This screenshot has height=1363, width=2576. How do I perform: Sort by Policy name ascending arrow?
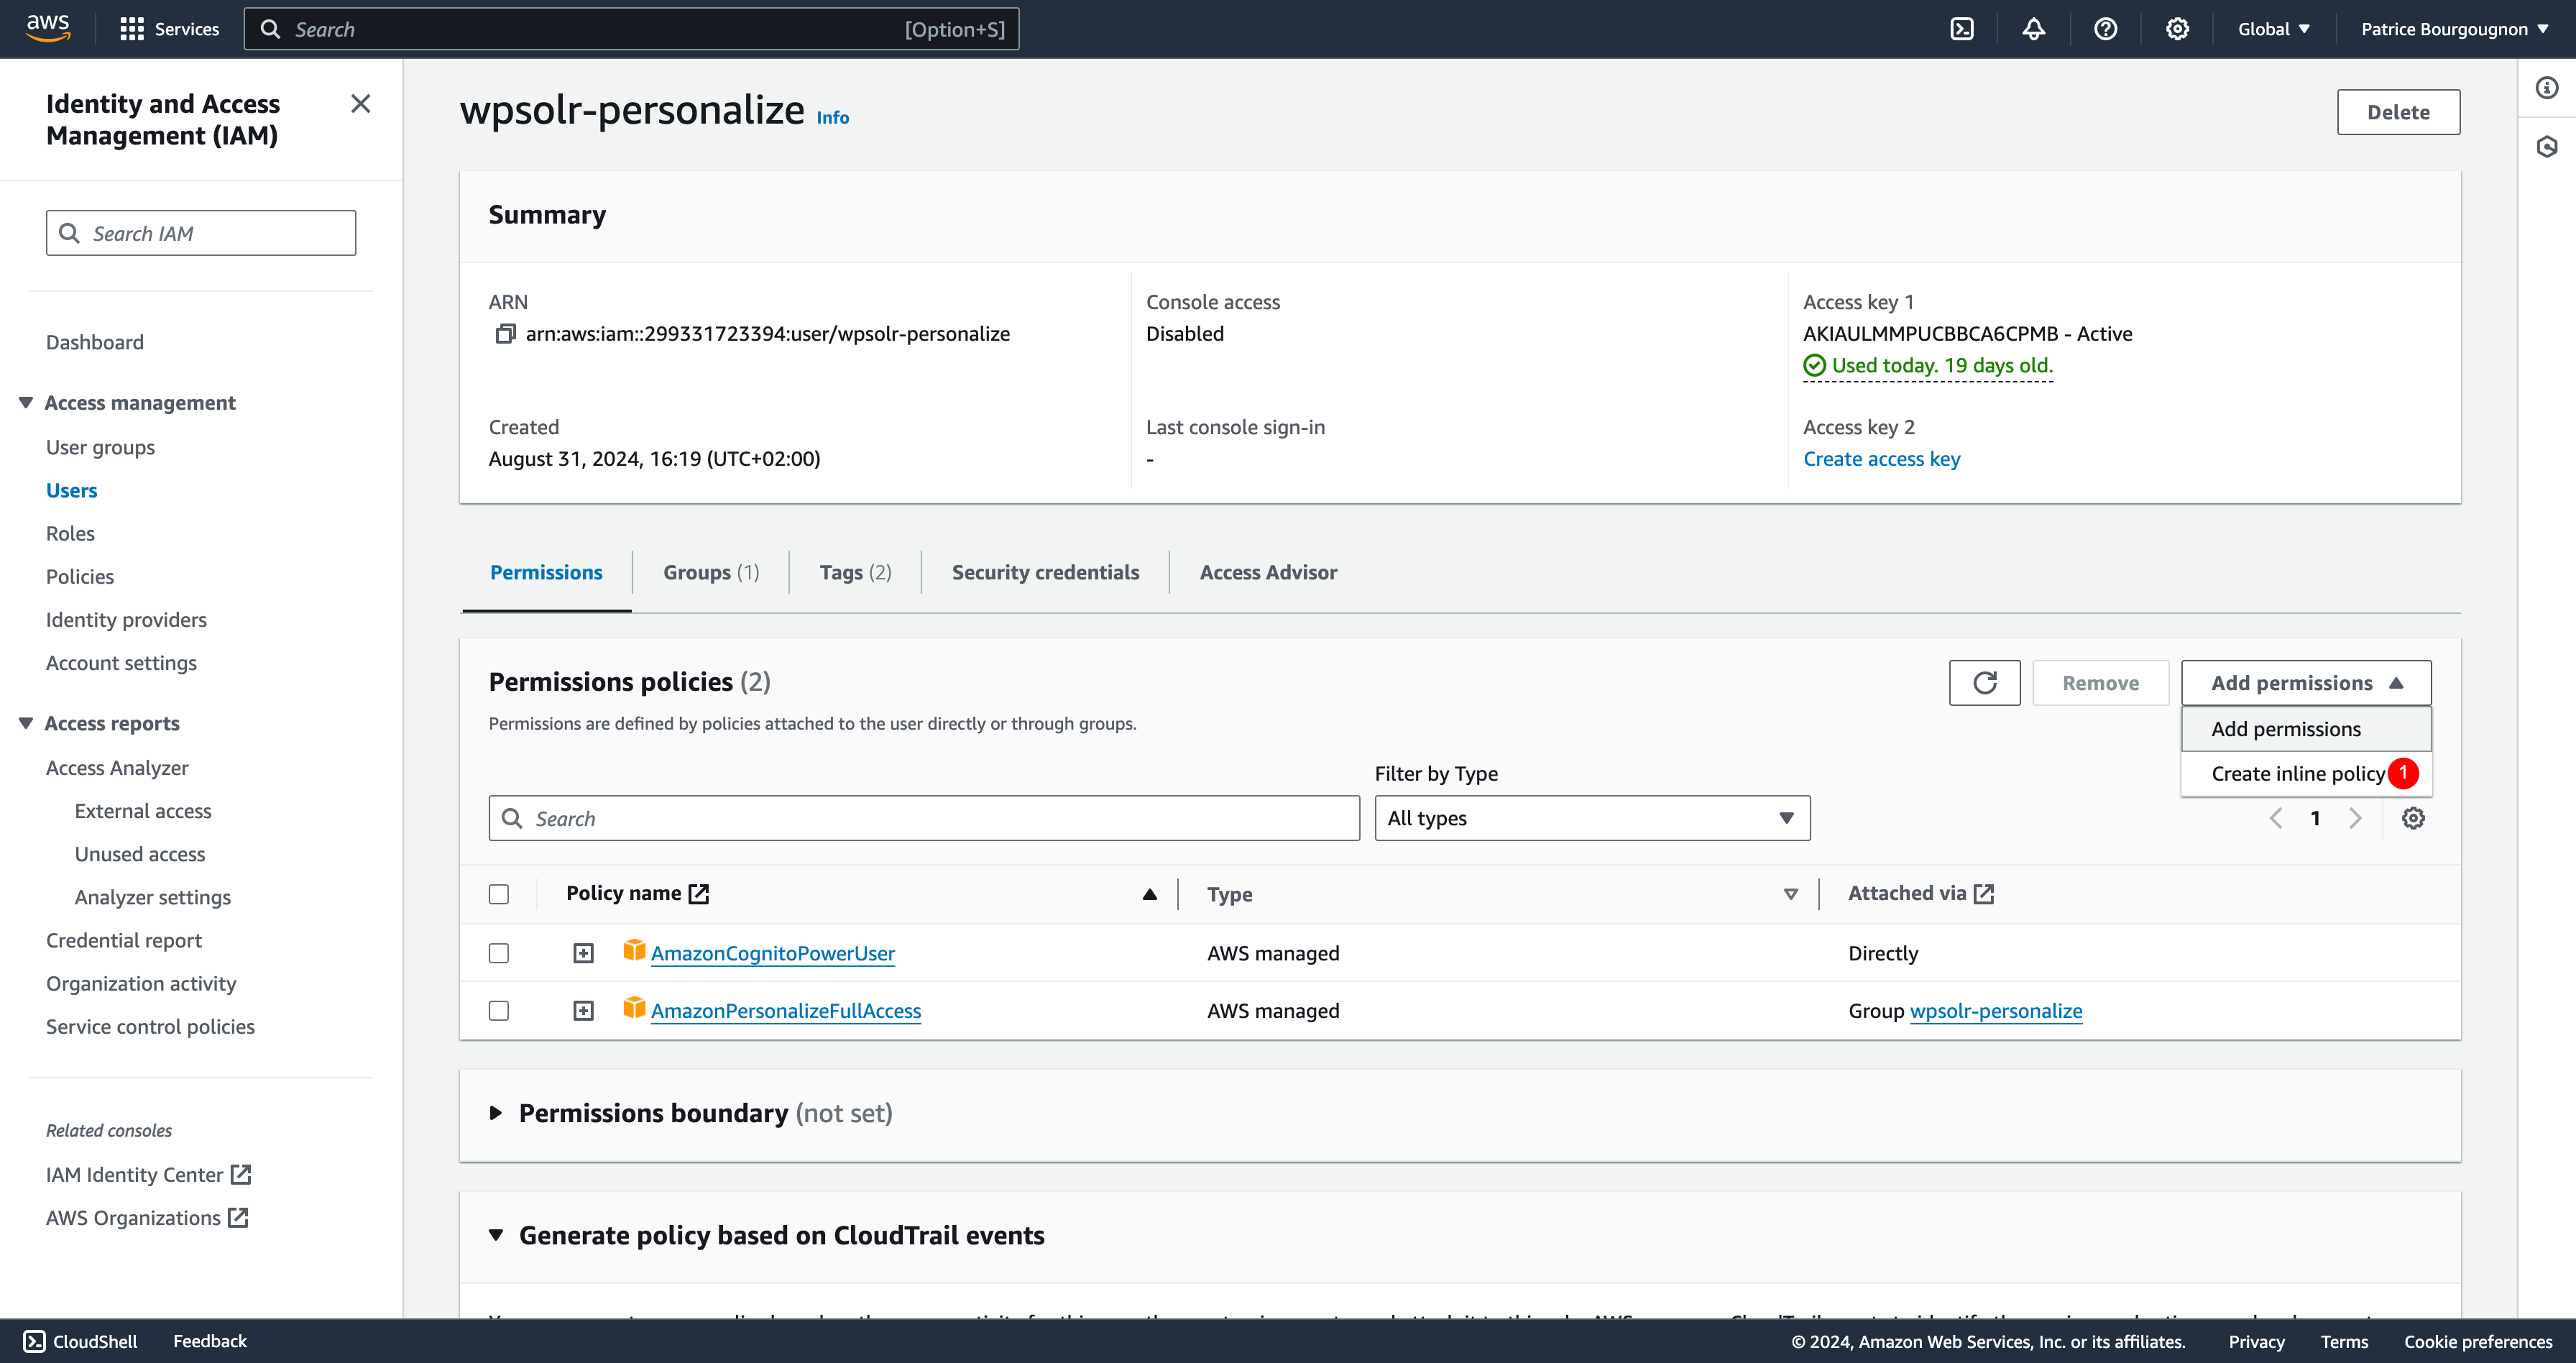[x=1150, y=894]
